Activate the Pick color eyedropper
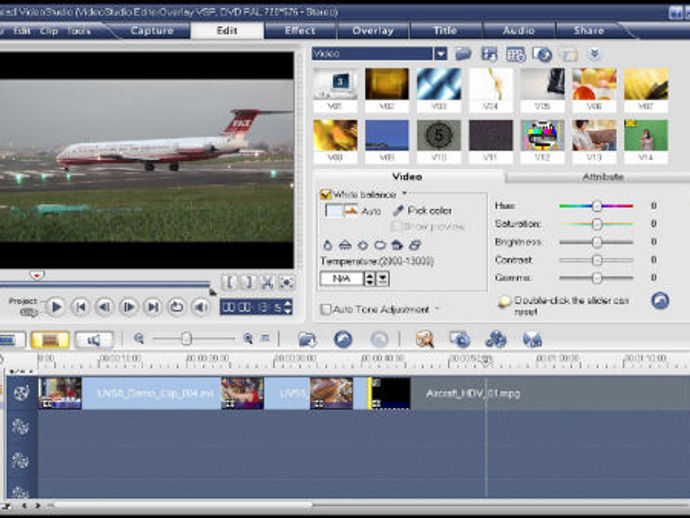690x518 pixels. 422,211
